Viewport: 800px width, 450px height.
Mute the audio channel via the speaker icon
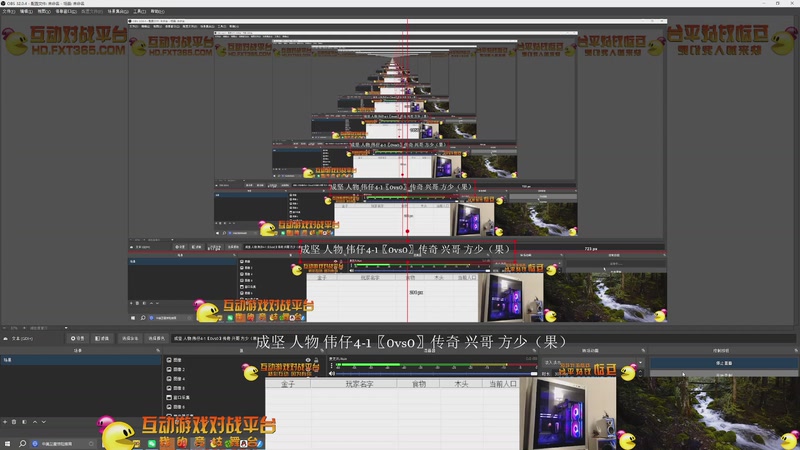click(x=332, y=373)
